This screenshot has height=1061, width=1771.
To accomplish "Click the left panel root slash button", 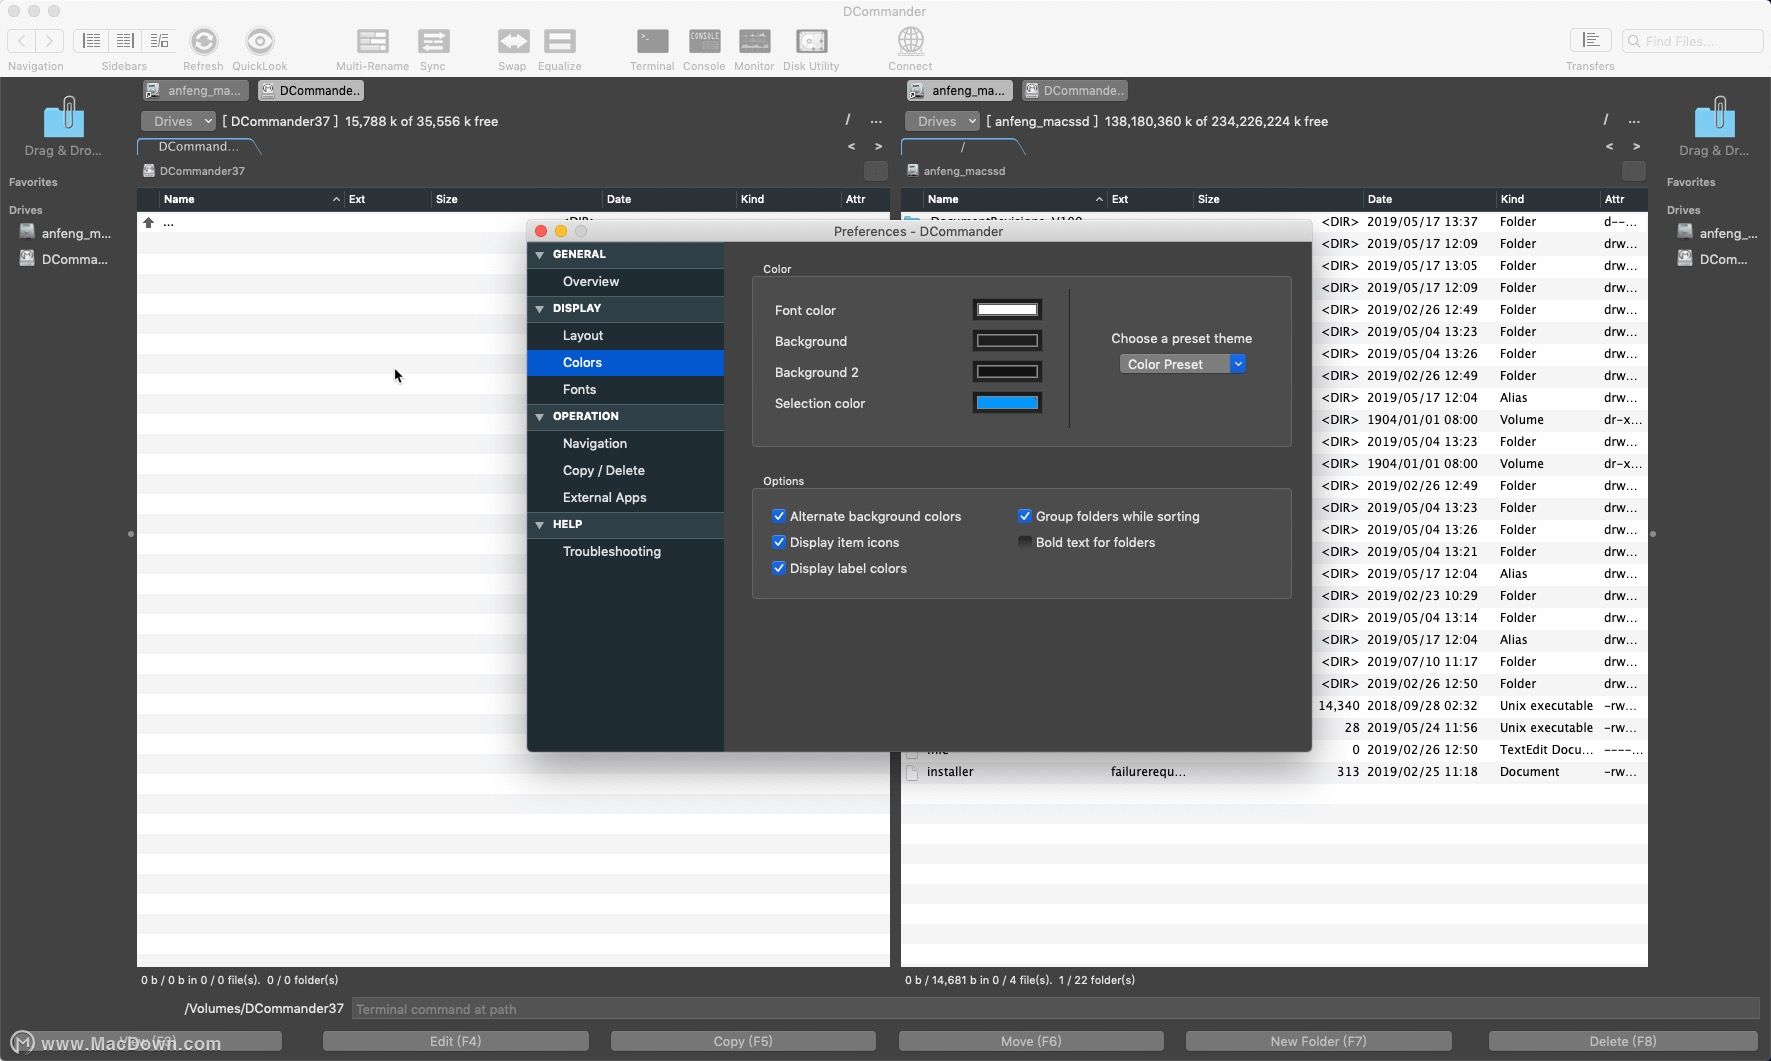I will click(x=848, y=120).
